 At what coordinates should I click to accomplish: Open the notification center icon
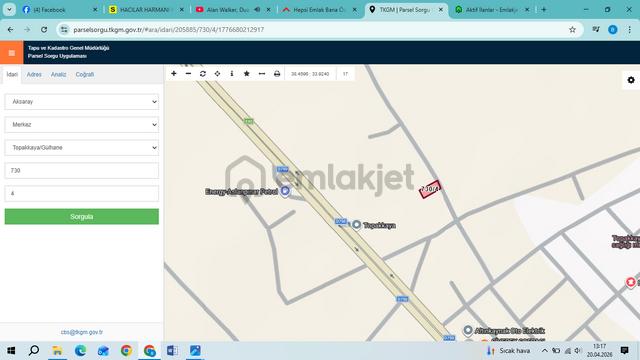(x=624, y=350)
